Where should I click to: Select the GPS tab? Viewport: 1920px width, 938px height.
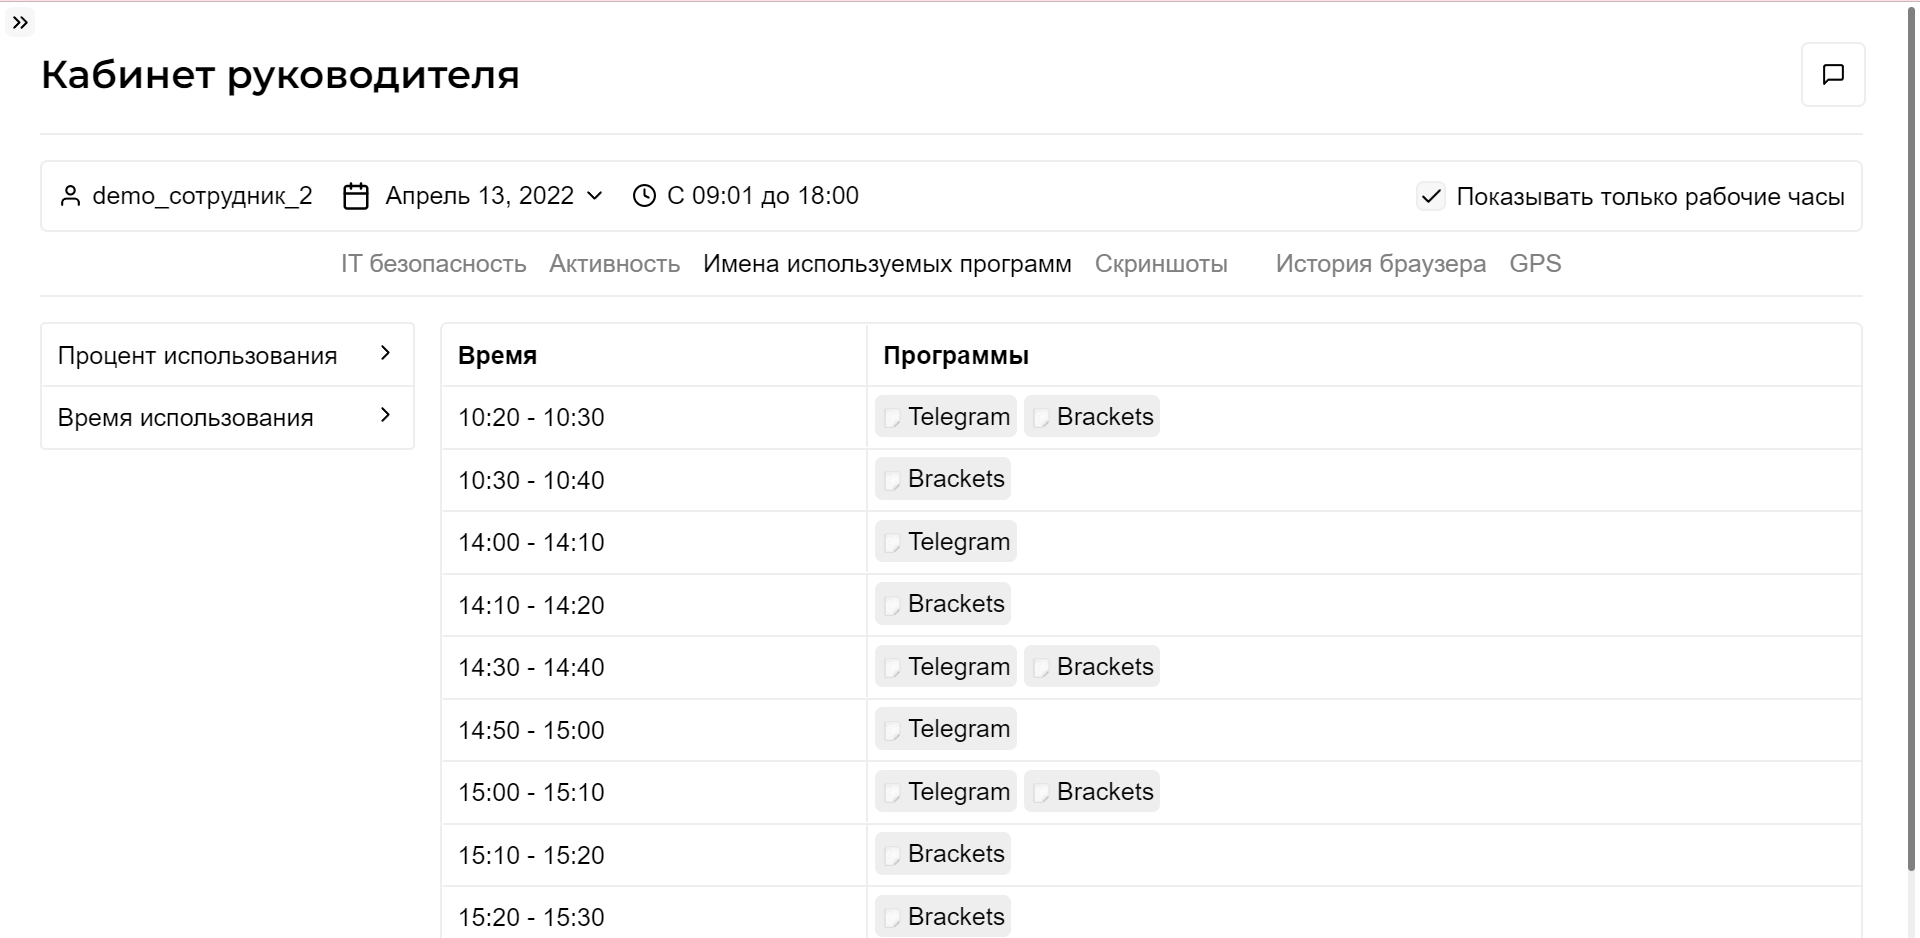click(1535, 264)
